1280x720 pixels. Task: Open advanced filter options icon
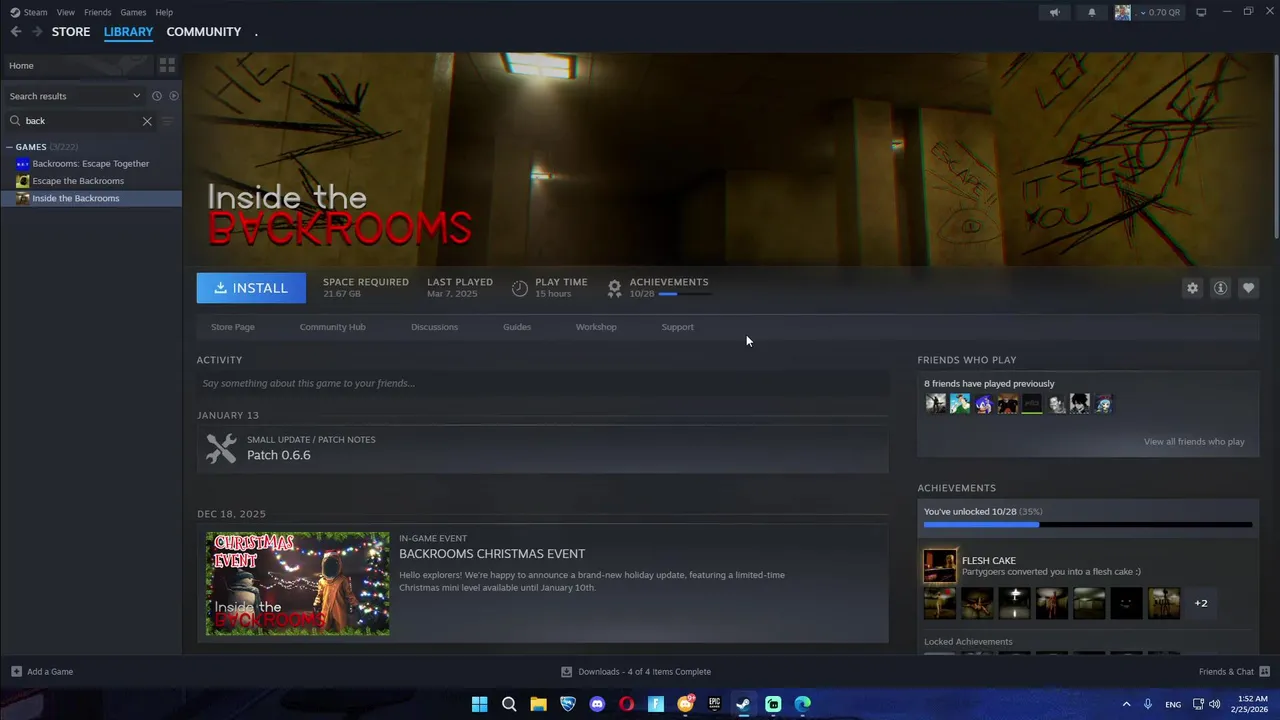[x=168, y=121]
